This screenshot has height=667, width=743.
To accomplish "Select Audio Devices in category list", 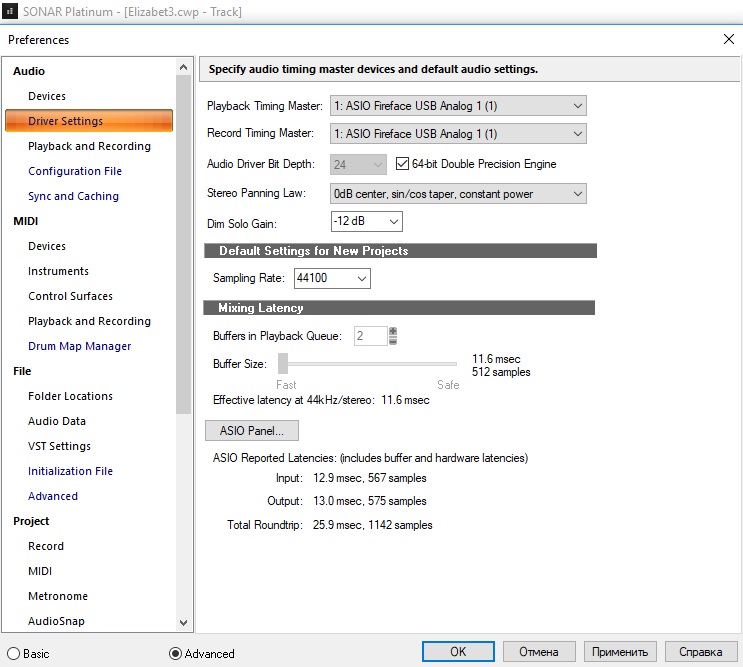I will click(47, 96).
